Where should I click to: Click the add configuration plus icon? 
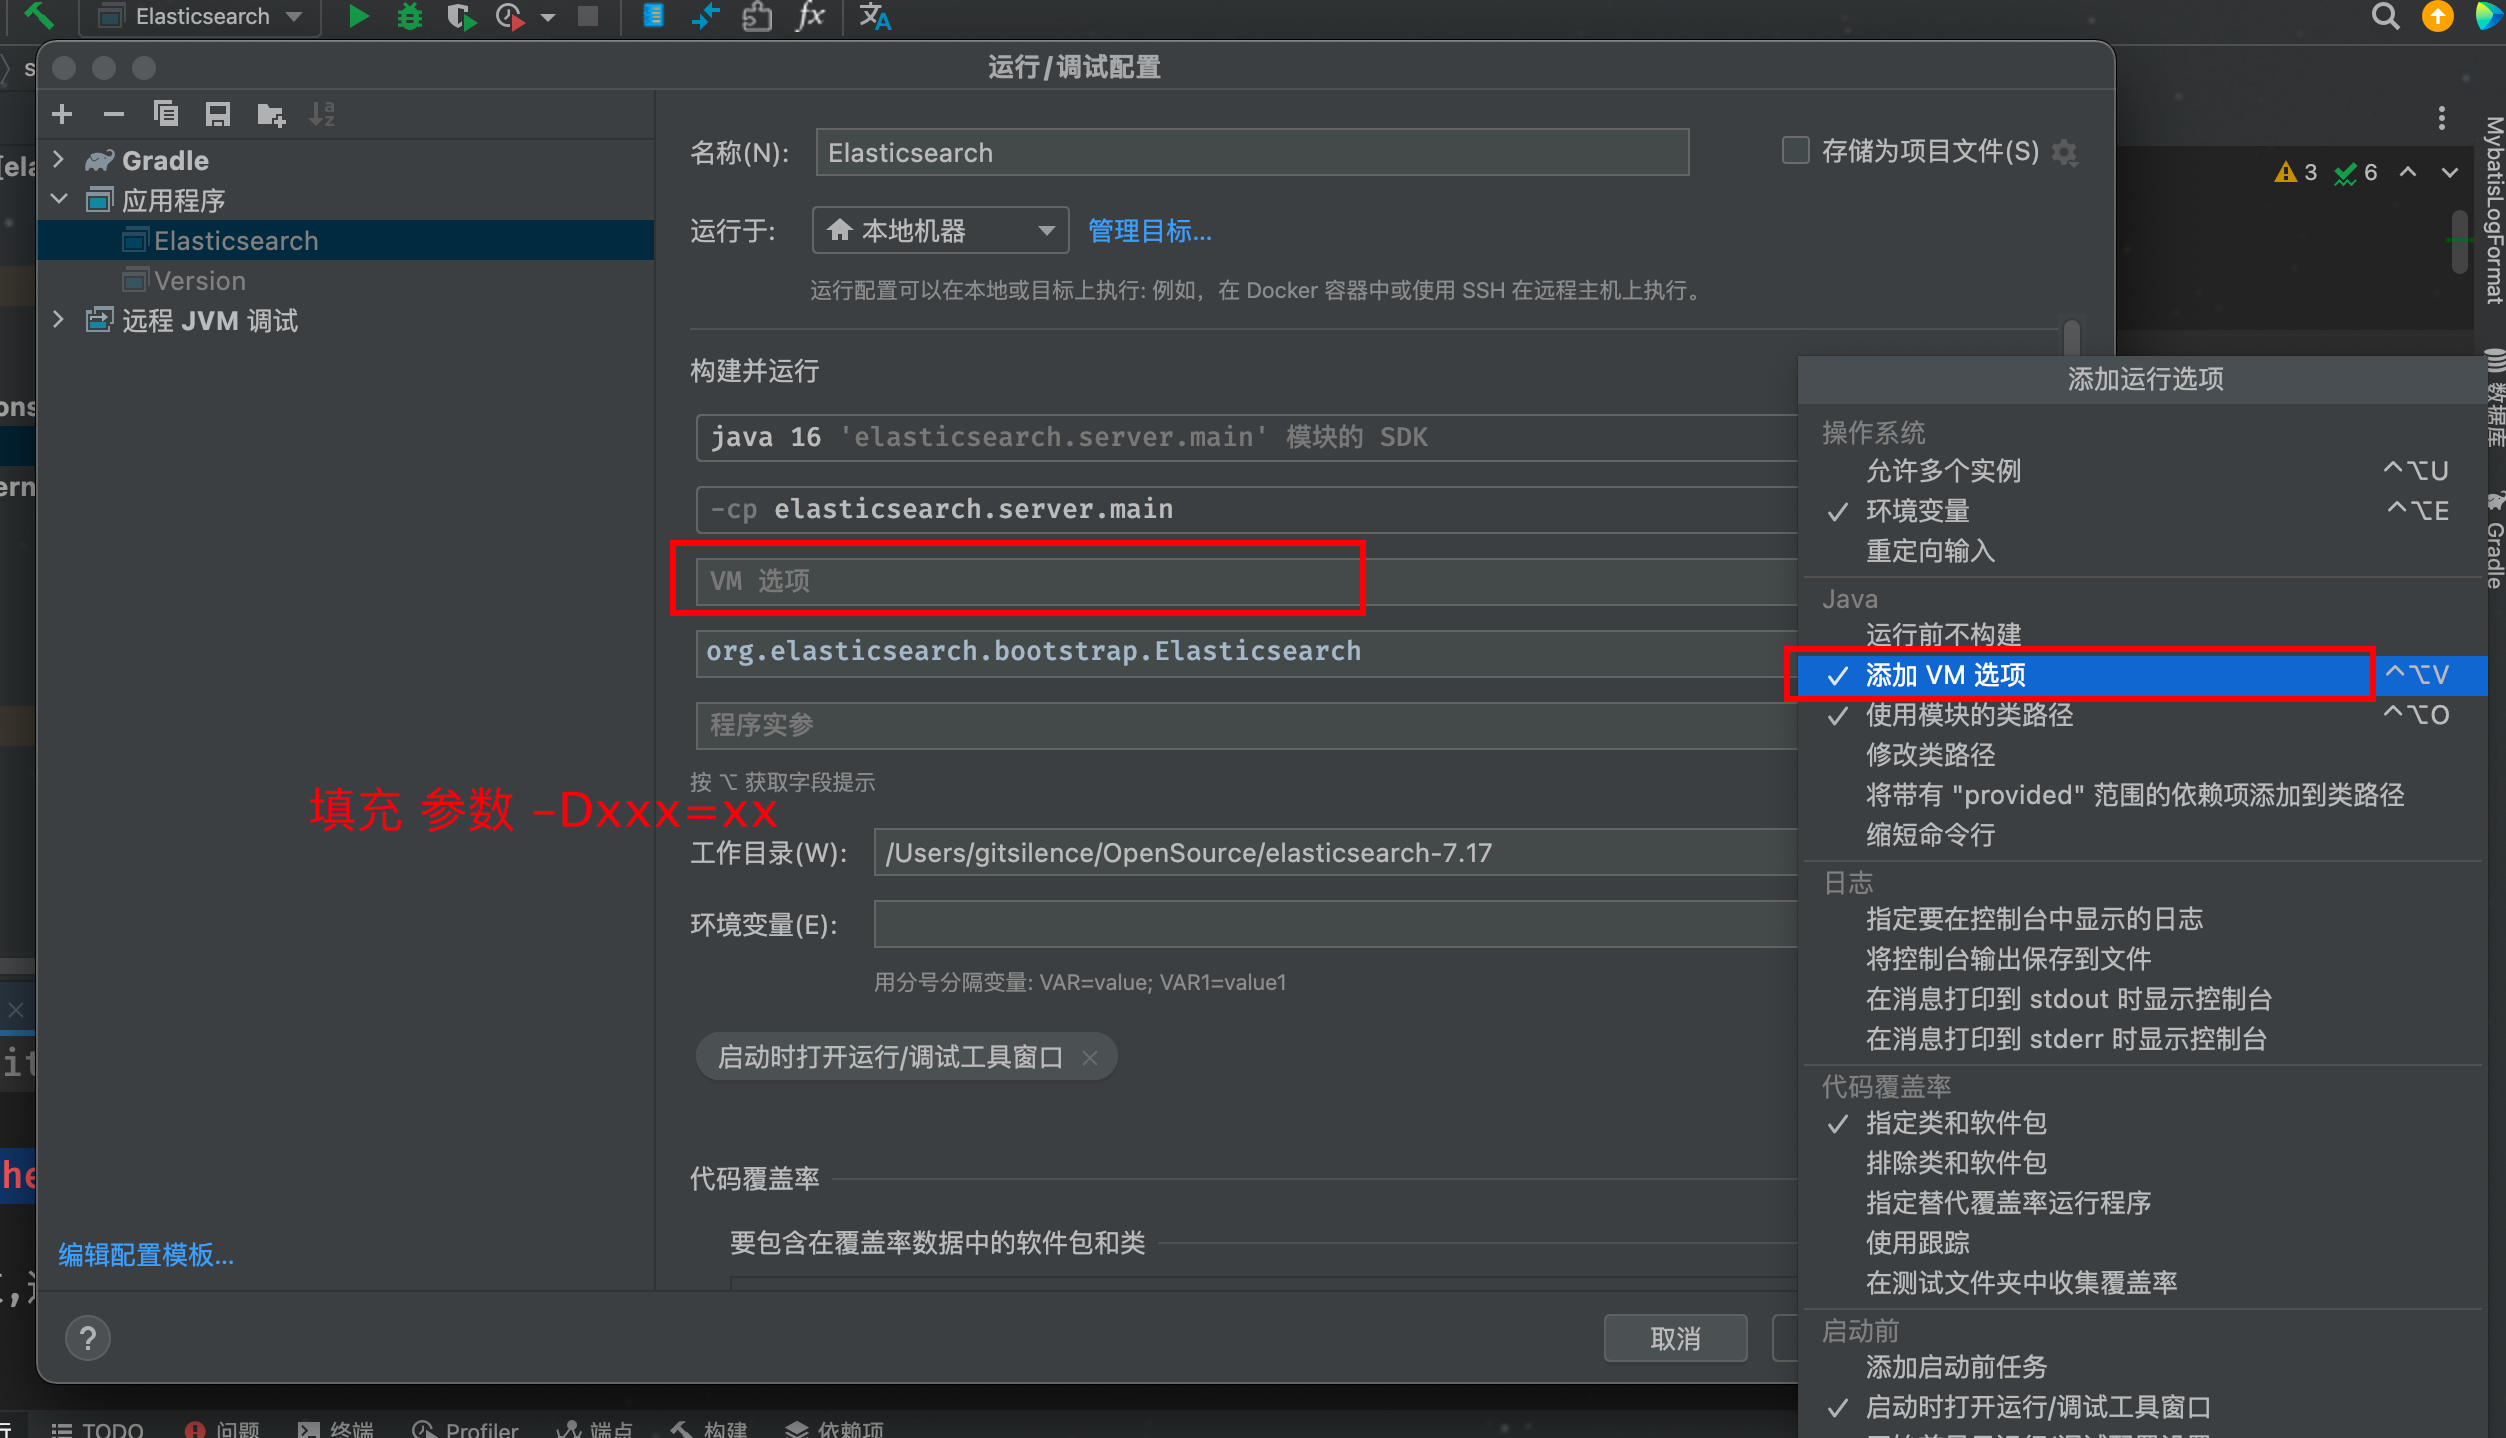62,114
